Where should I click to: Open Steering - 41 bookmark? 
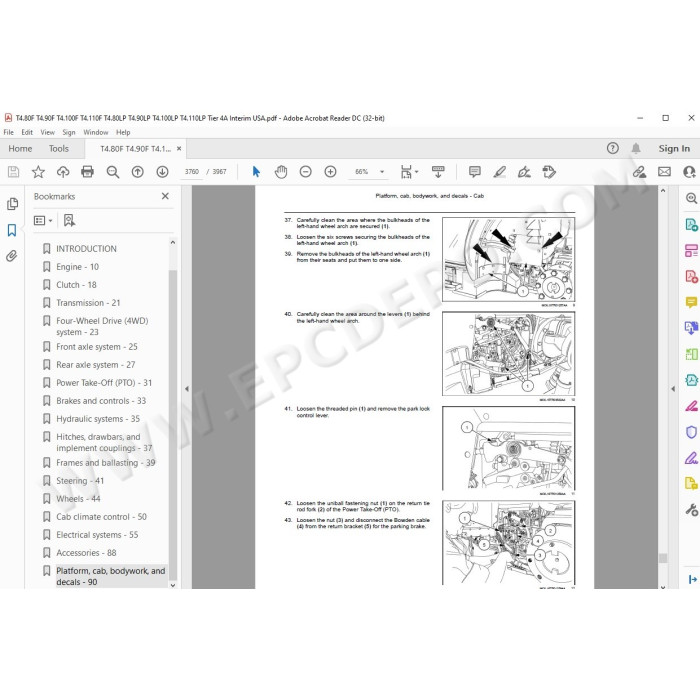point(80,481)
